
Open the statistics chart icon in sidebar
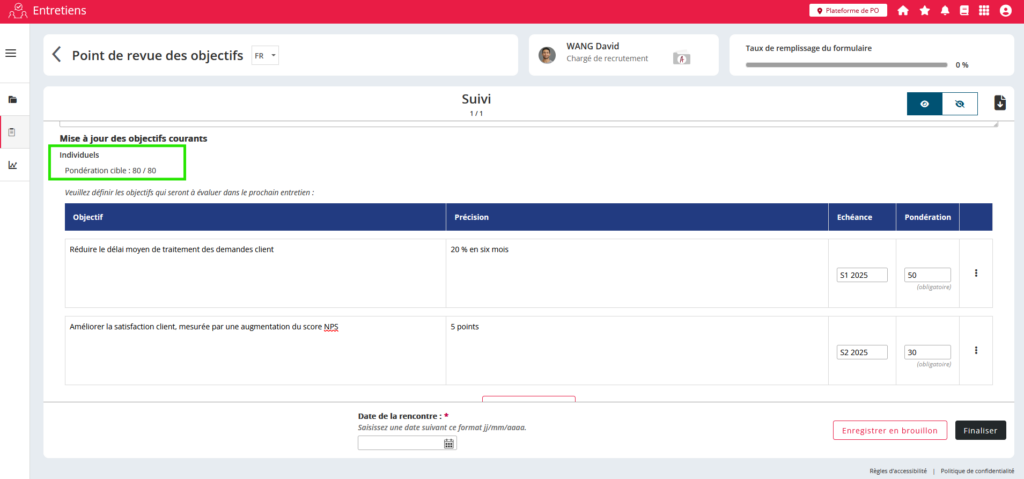click(13, 165)
